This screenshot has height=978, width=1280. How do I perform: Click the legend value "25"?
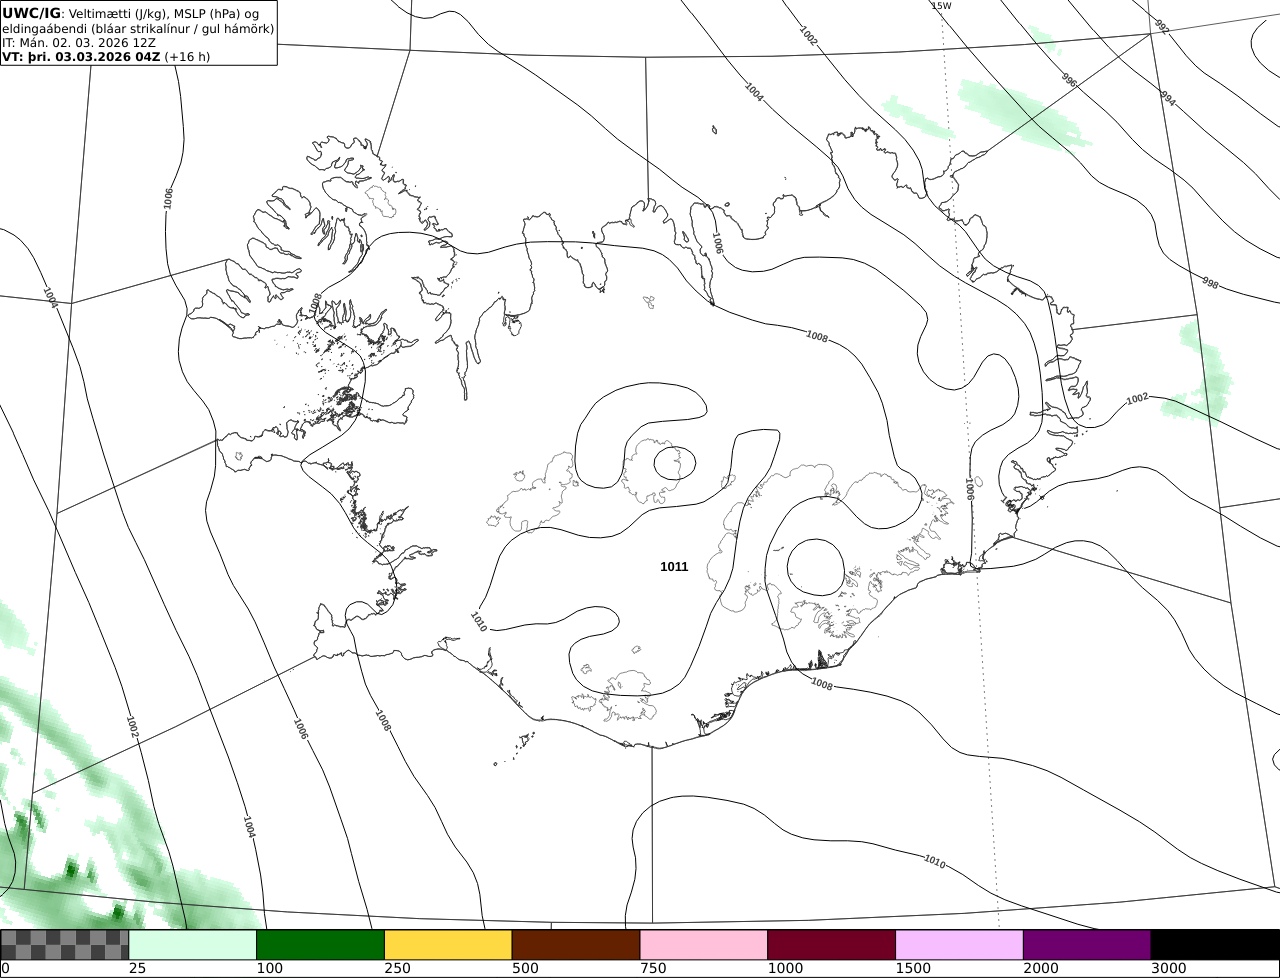click(x=137, y=968)
